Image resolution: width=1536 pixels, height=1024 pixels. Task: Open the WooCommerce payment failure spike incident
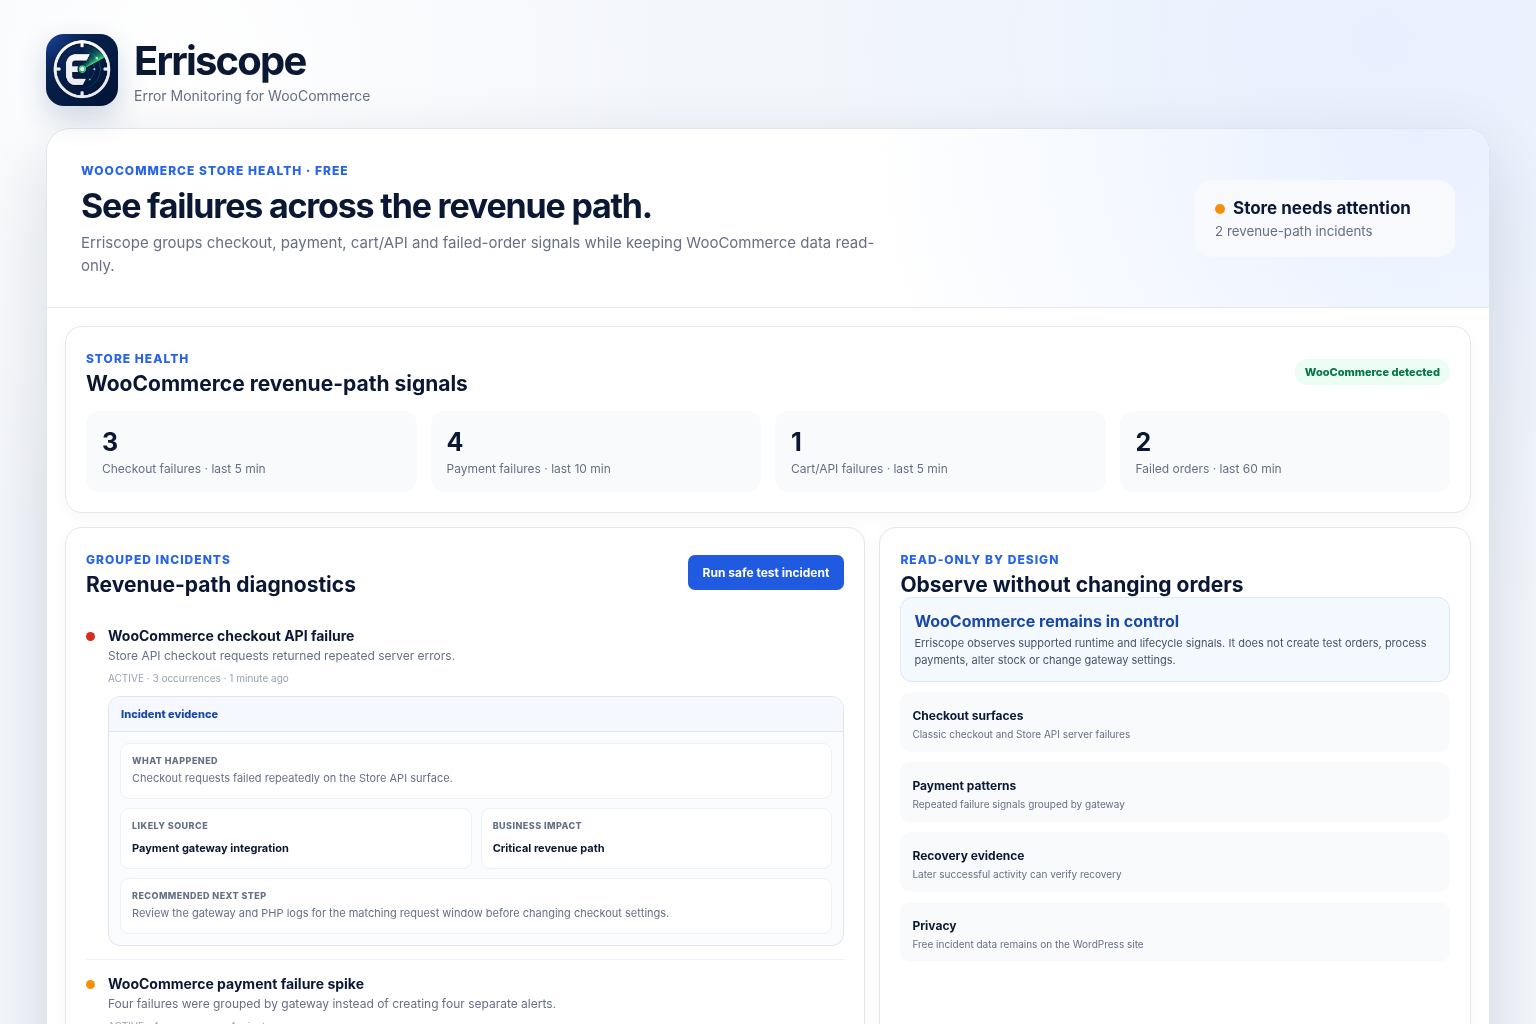tap(236, 984)
